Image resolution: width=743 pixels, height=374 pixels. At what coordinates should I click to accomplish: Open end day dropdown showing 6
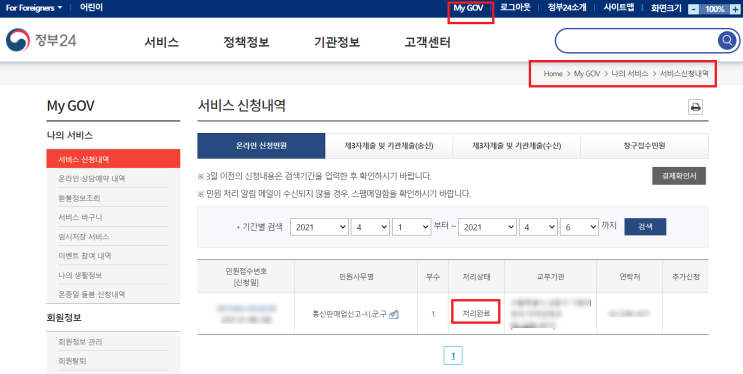coord(579,227)
